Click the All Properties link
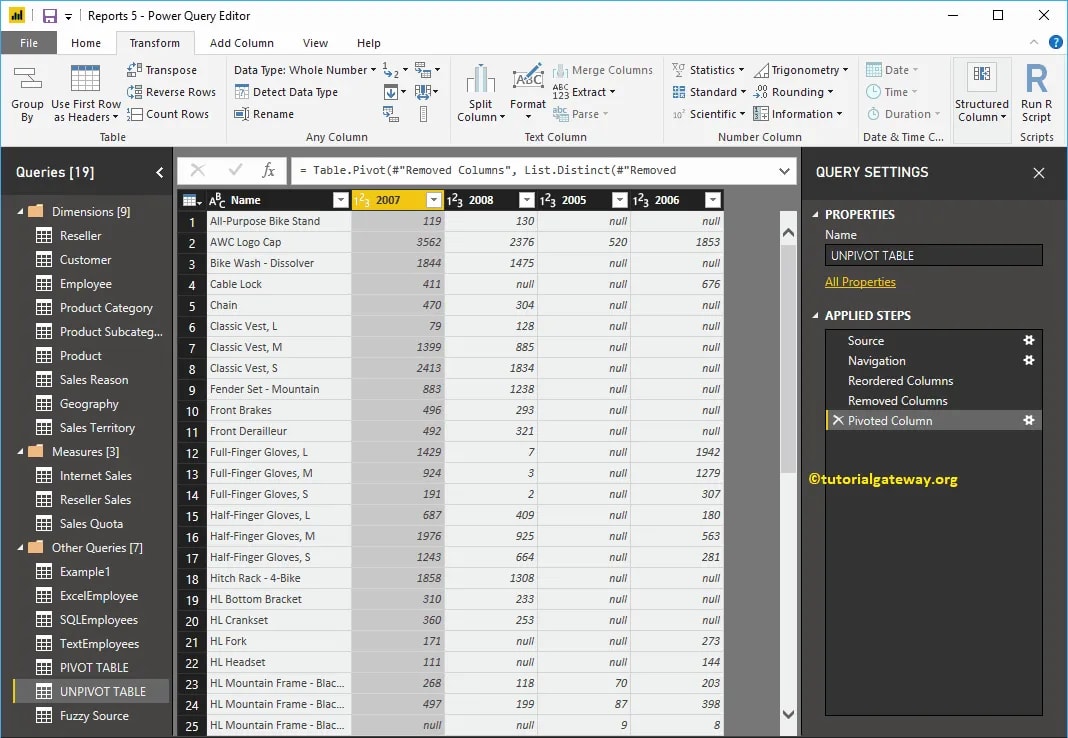Screen dimensions: 1068x738 pos(860,281)
